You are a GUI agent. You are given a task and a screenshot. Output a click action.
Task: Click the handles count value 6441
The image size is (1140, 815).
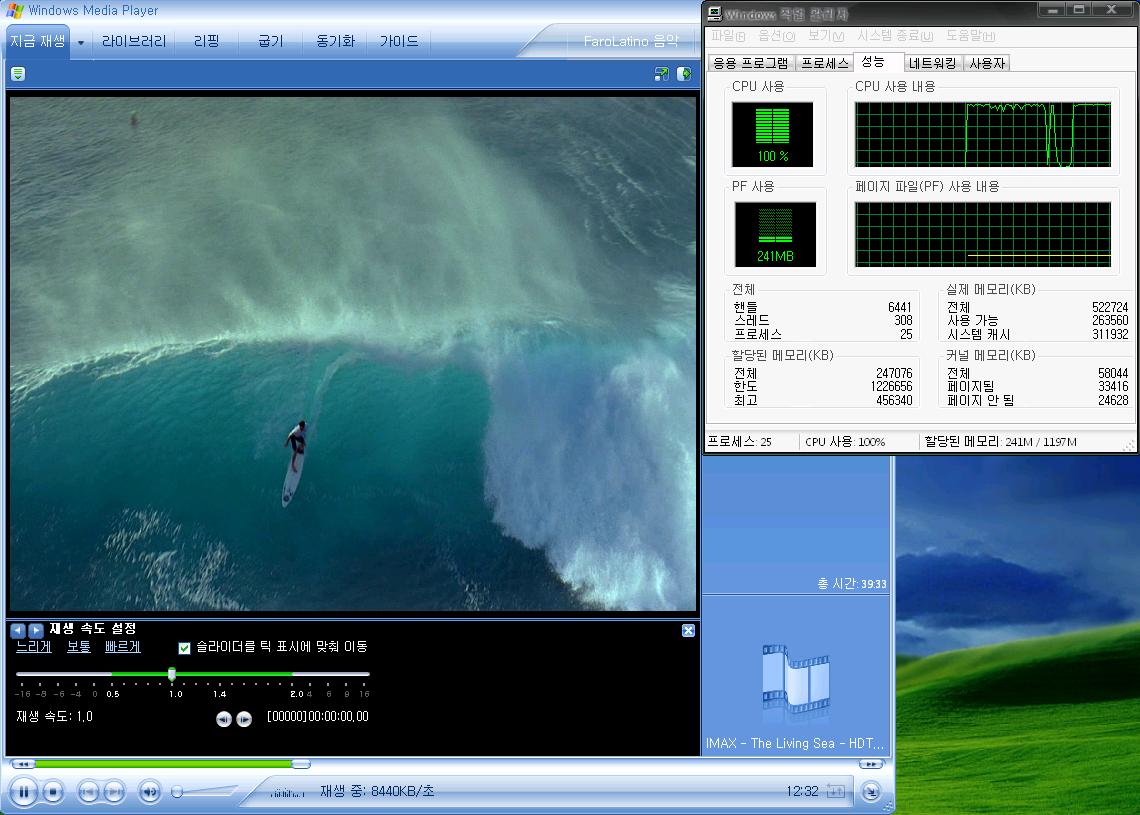pyautogui.click(x=899, y=307)
